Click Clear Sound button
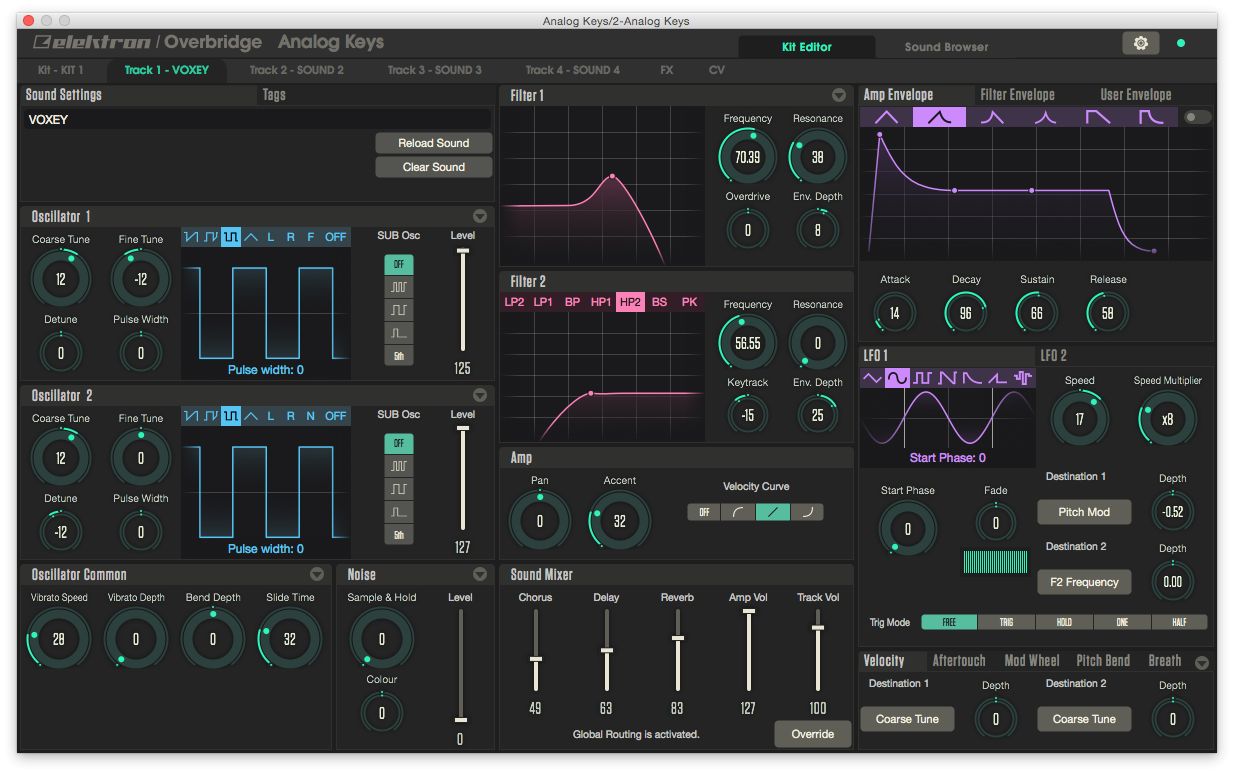The height and width of the screenshot is (774, 1234). coord(434,167)
